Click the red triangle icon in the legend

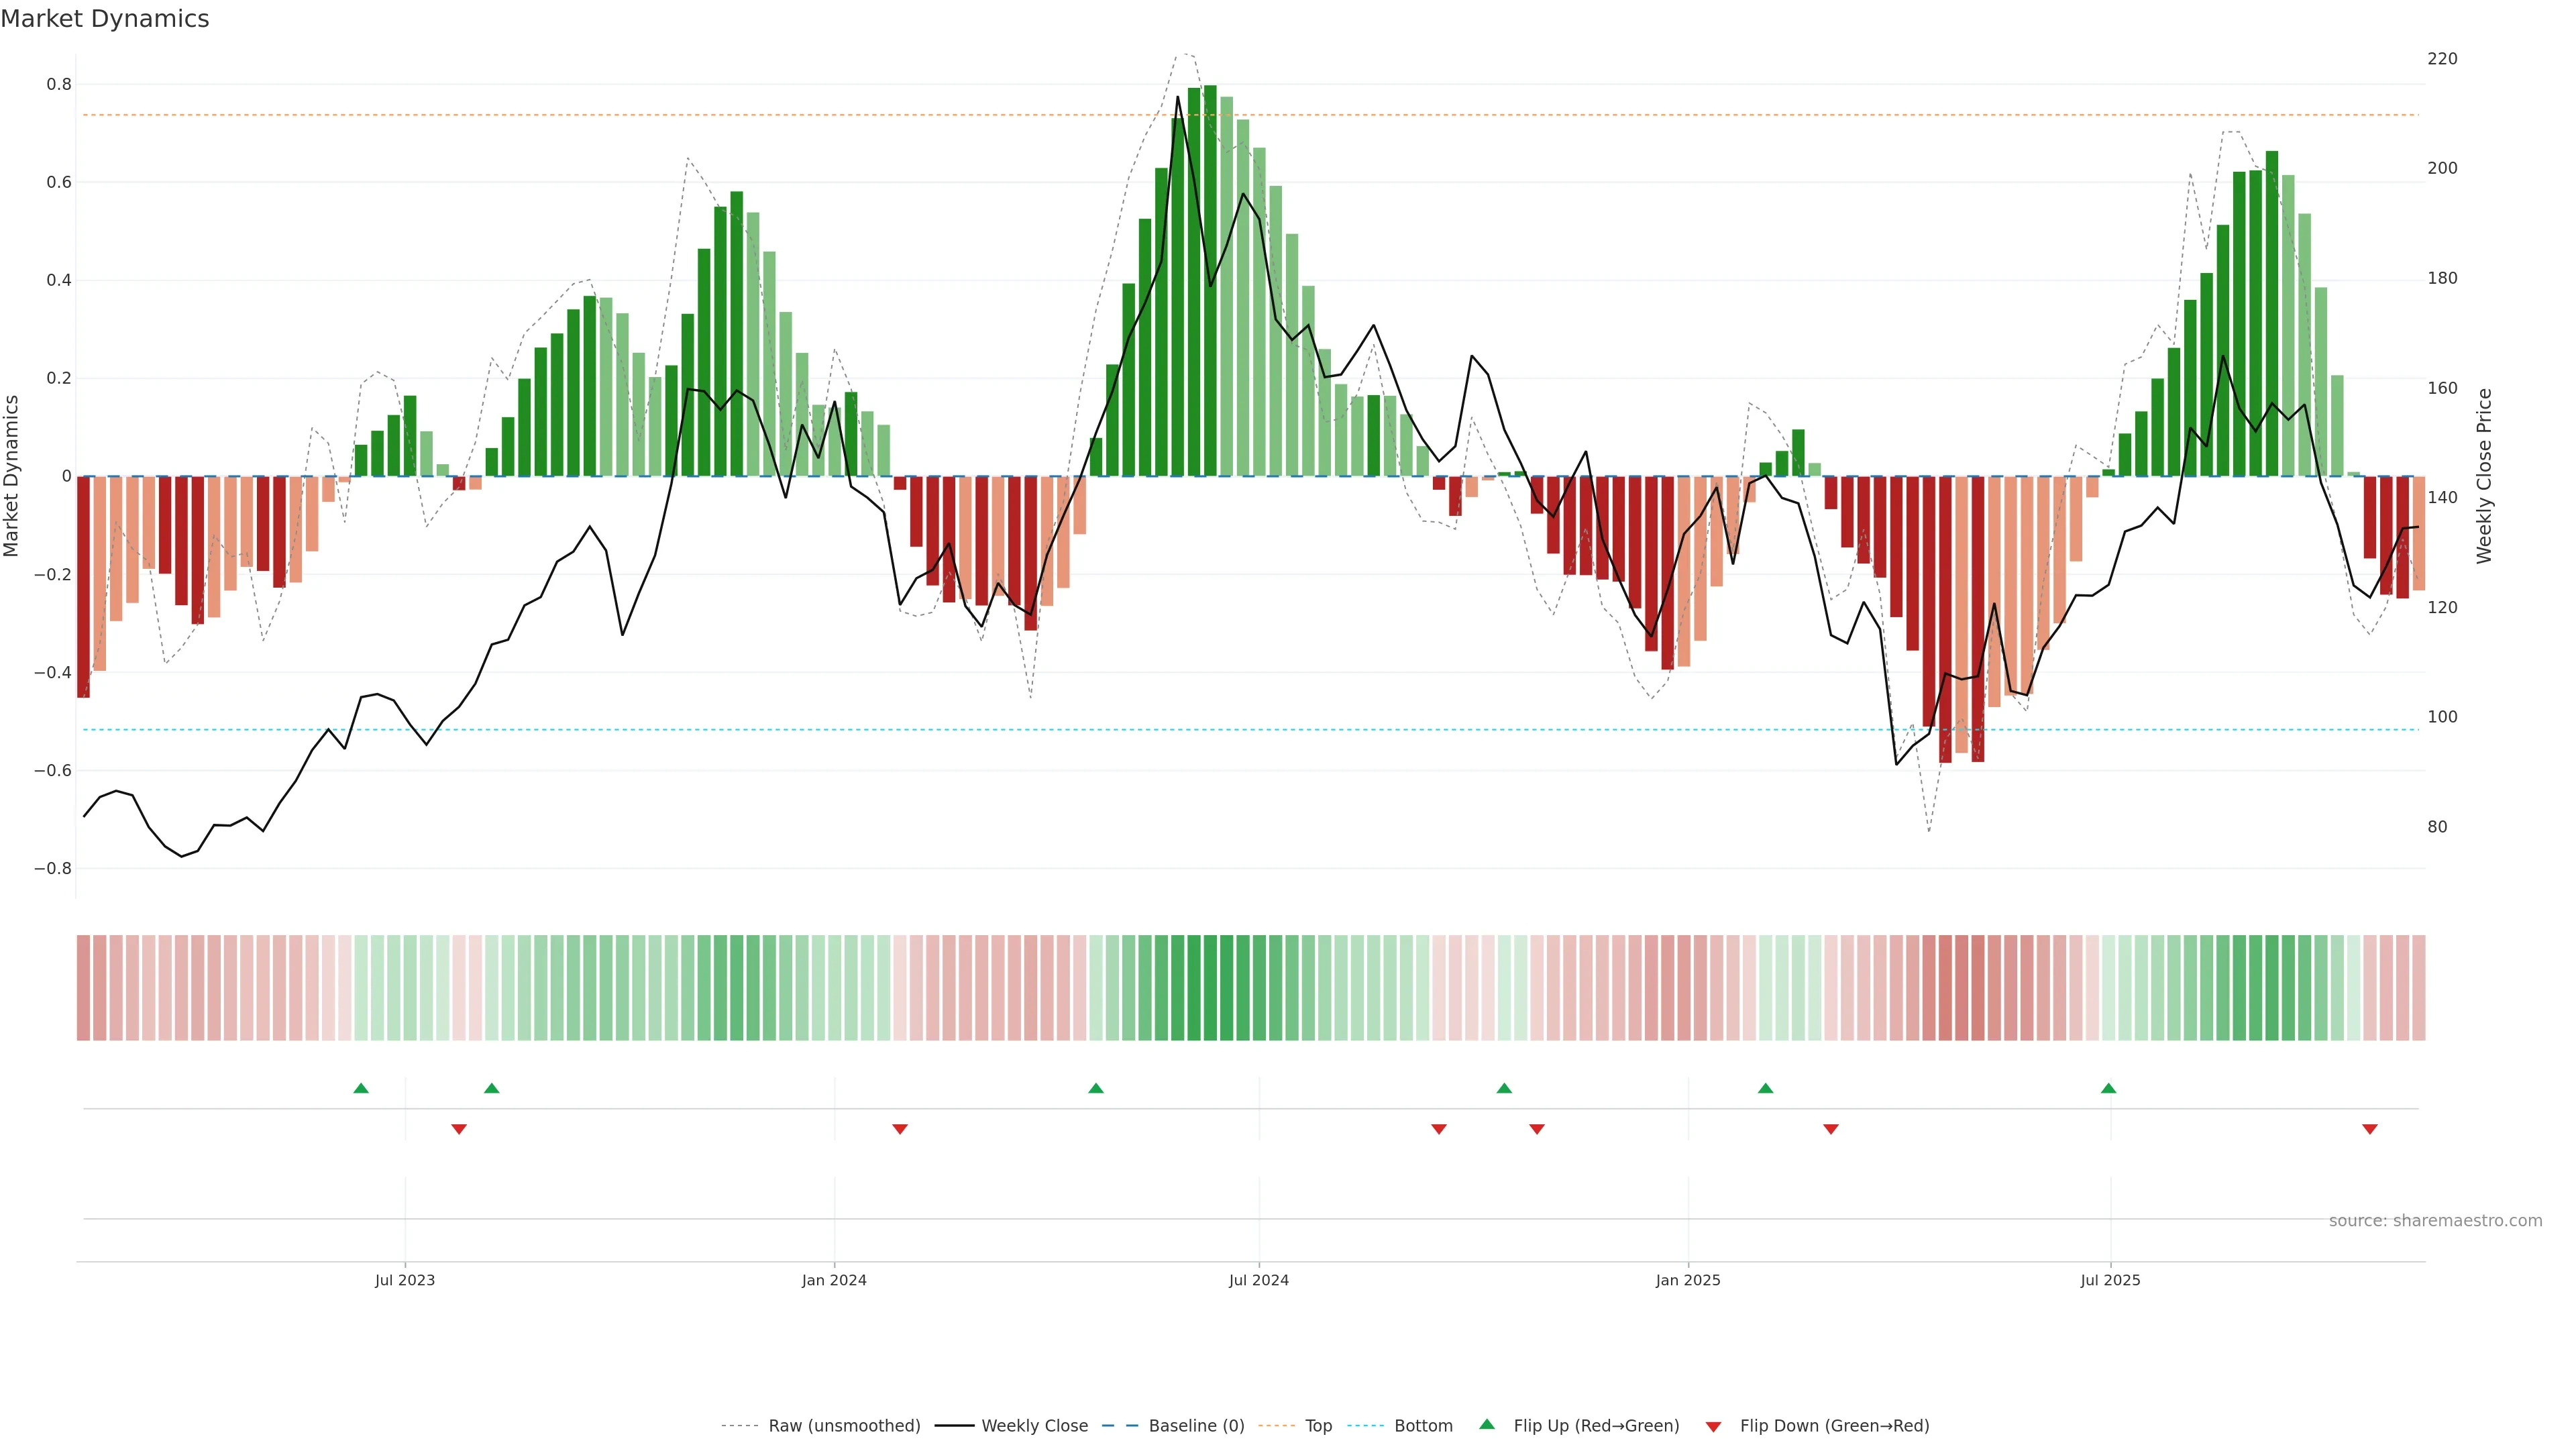click(1713, 1426)
